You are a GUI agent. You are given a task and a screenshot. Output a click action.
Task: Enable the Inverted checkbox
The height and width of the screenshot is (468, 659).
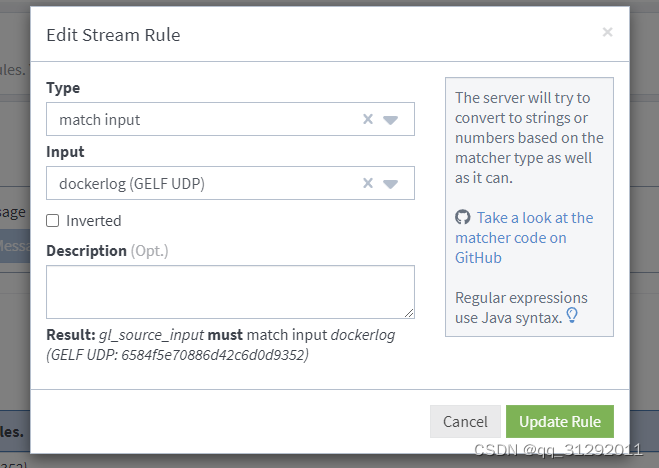pyautogui.click(x=53, y=221)
